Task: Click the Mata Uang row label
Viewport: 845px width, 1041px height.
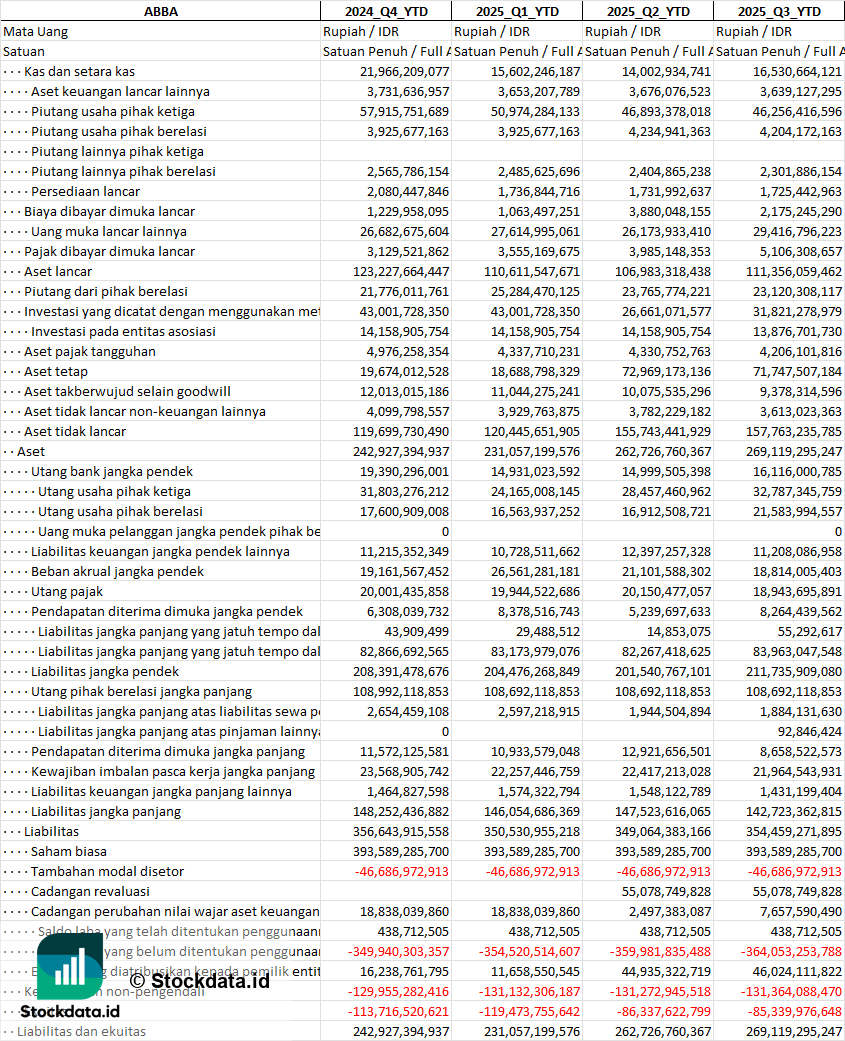Action: click(35, 31)
